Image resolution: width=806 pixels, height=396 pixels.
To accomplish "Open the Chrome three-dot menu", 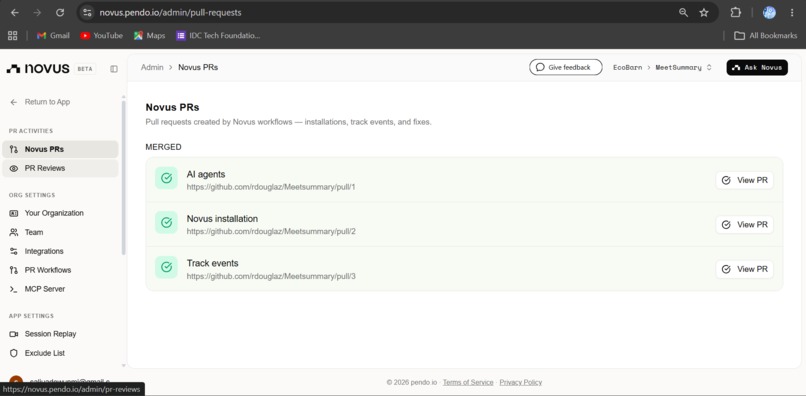I will (792, 12).
